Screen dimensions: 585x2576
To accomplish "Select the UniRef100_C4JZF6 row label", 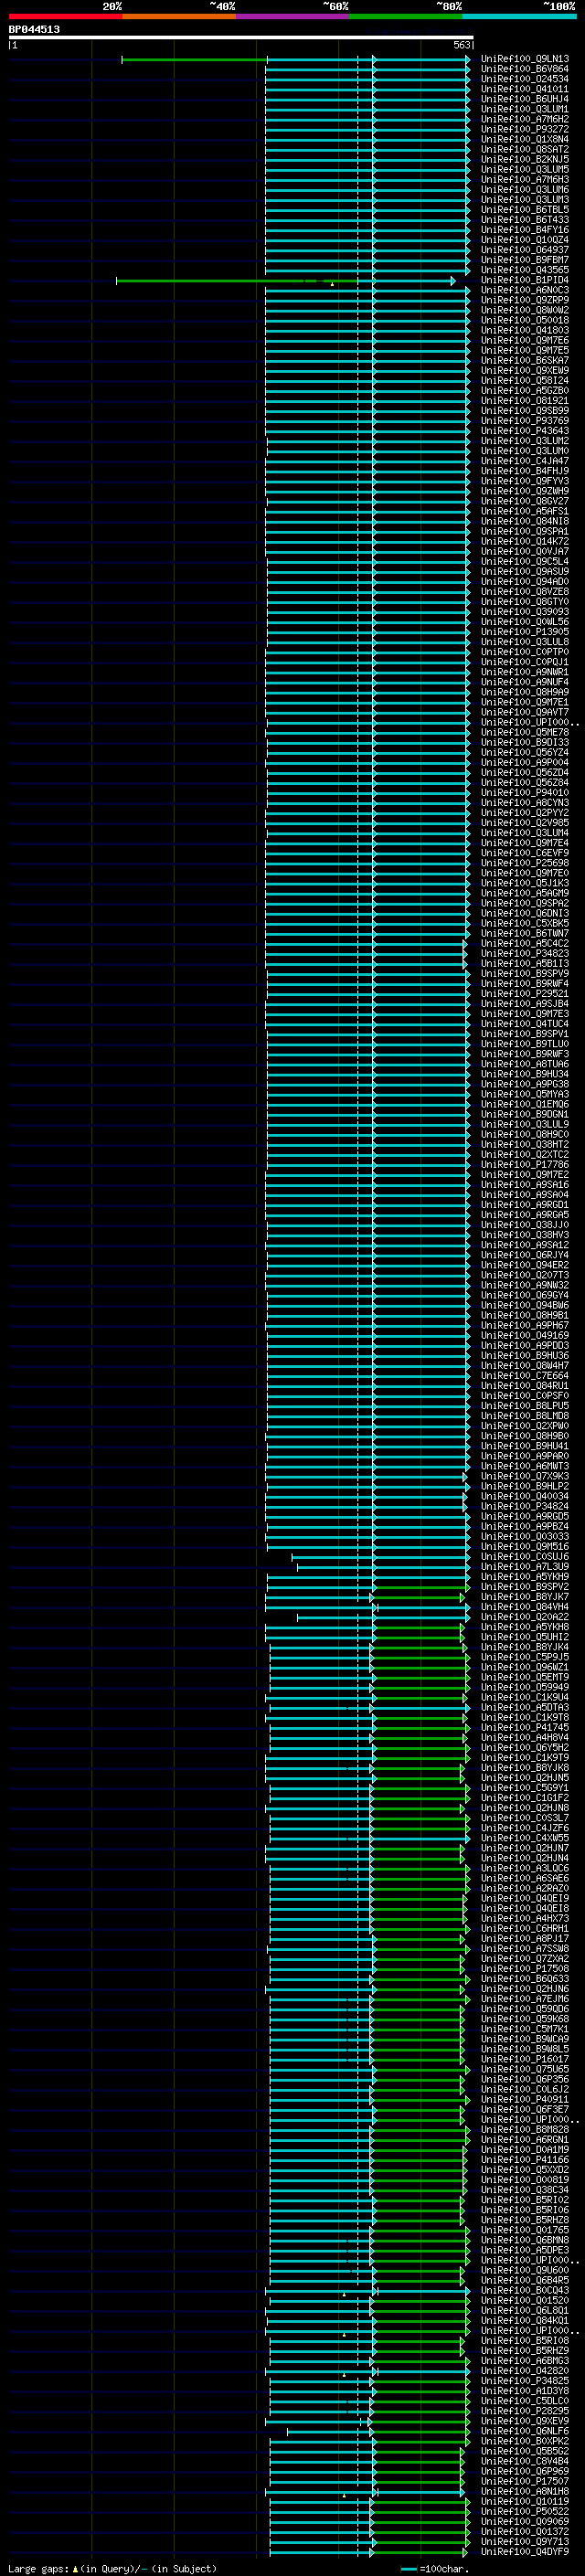I will click(x=524, y=1828).
